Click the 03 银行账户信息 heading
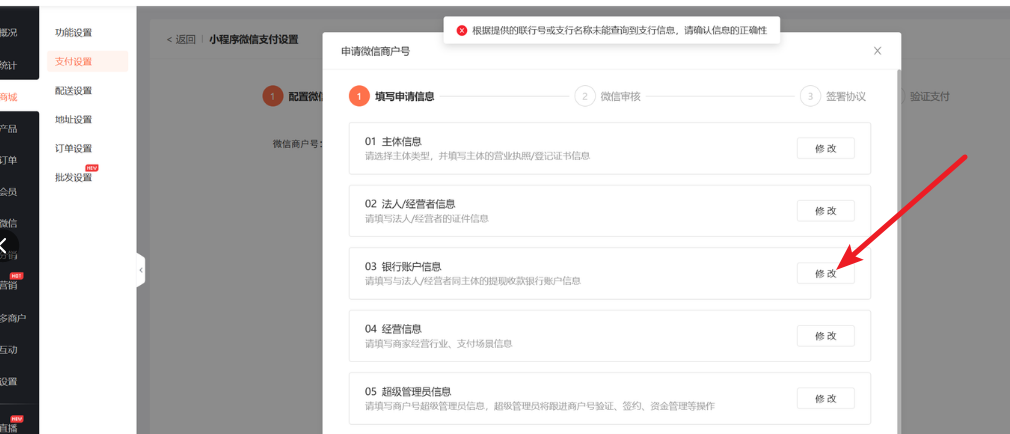Image resolution: width=1010 pixels, height=434 pixels. tap(403, 266)
